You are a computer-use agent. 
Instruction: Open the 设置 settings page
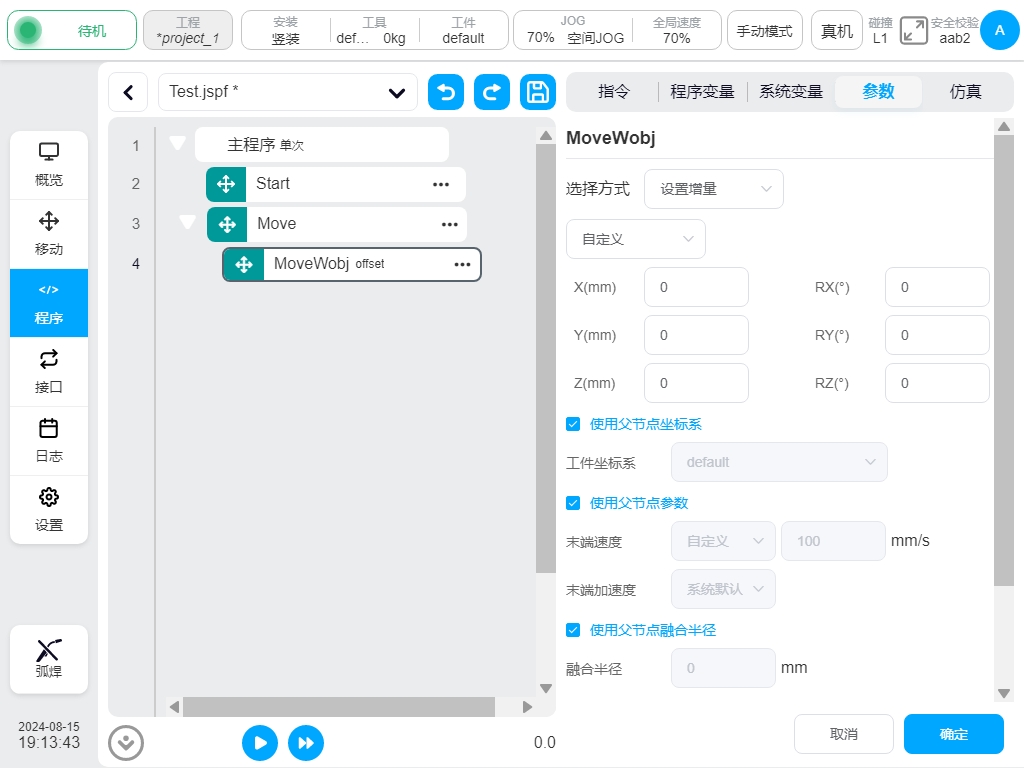pyautogui.click(x=49, y=510)
